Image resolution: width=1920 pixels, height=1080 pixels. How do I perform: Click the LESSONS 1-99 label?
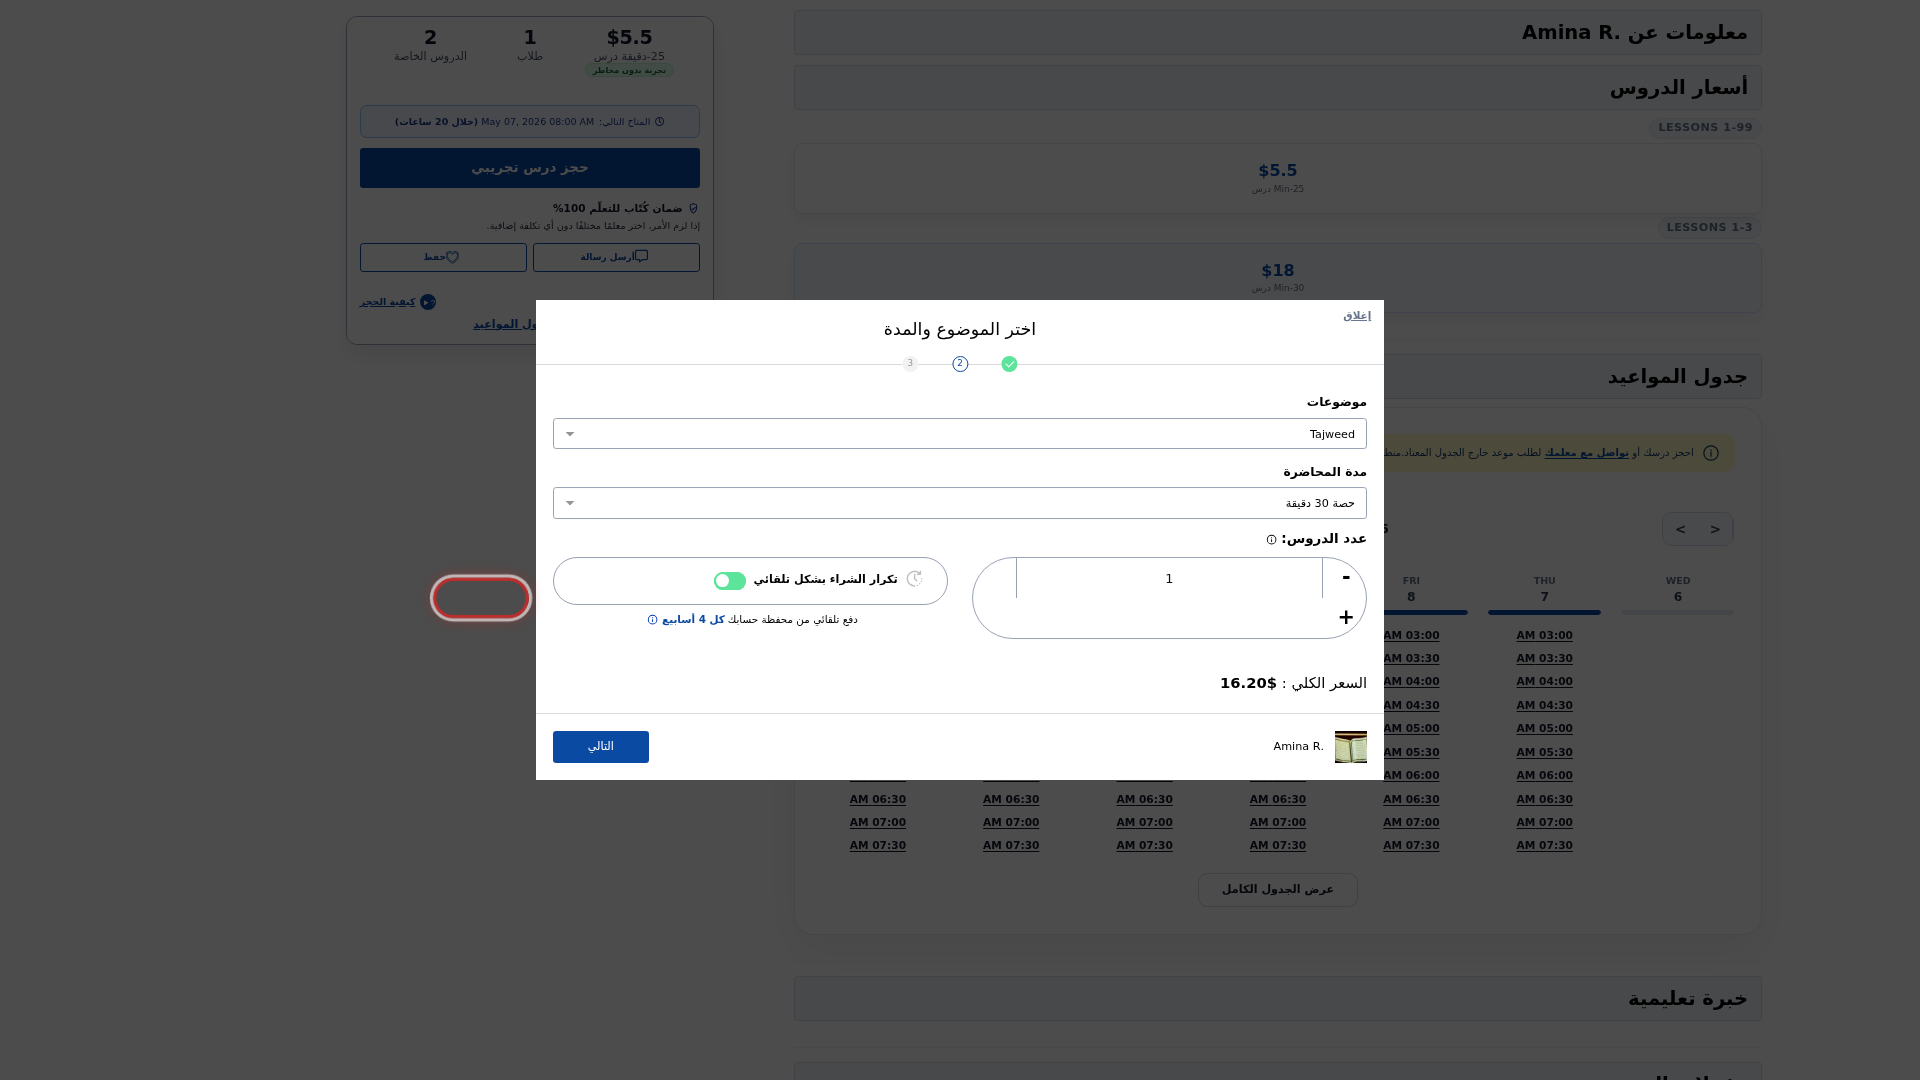click(1705, 128)
